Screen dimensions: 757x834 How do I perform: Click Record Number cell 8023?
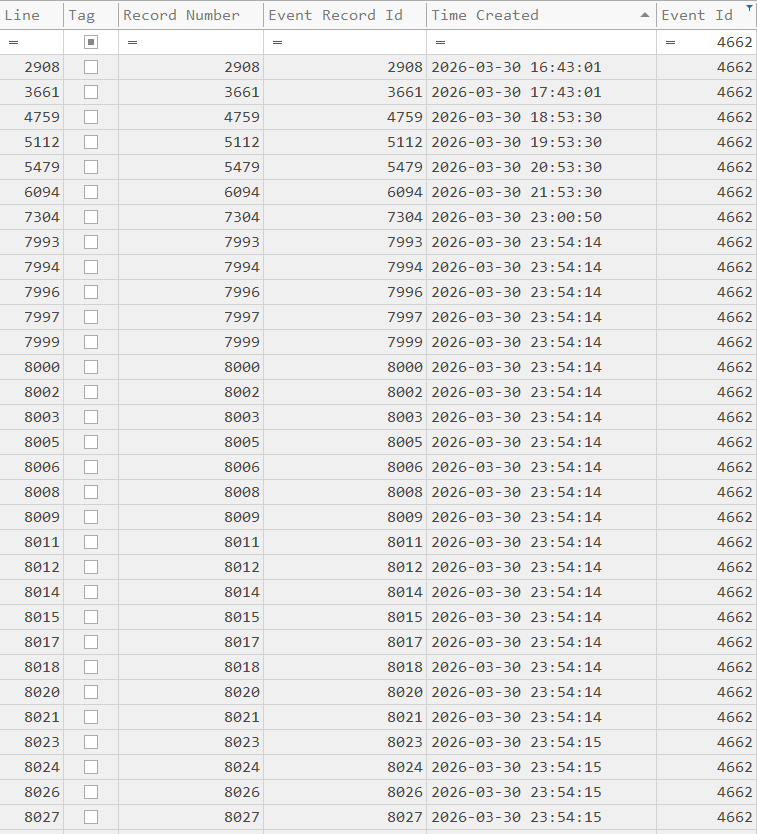tap(191, 742)
